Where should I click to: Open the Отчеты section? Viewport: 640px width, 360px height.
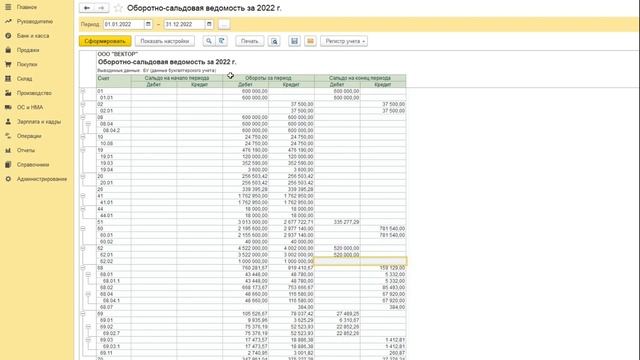[x=26, y=150]
